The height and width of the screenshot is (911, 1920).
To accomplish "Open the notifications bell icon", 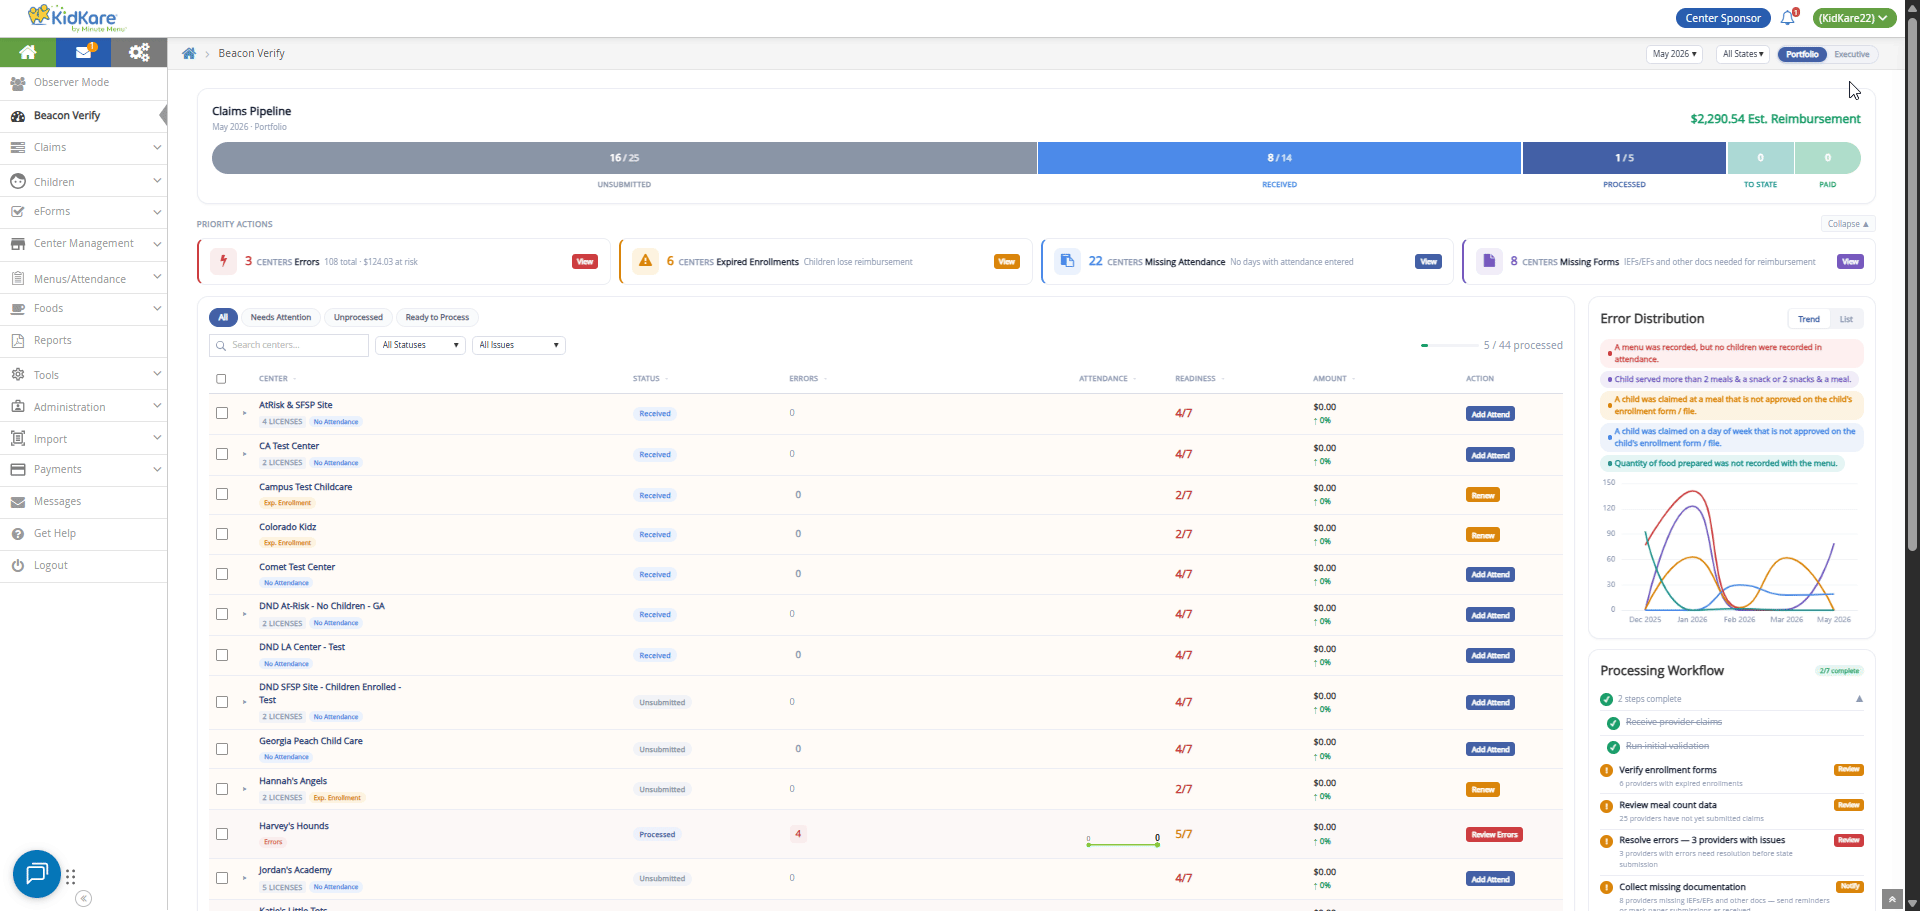I will click(x=1788, y=18).
